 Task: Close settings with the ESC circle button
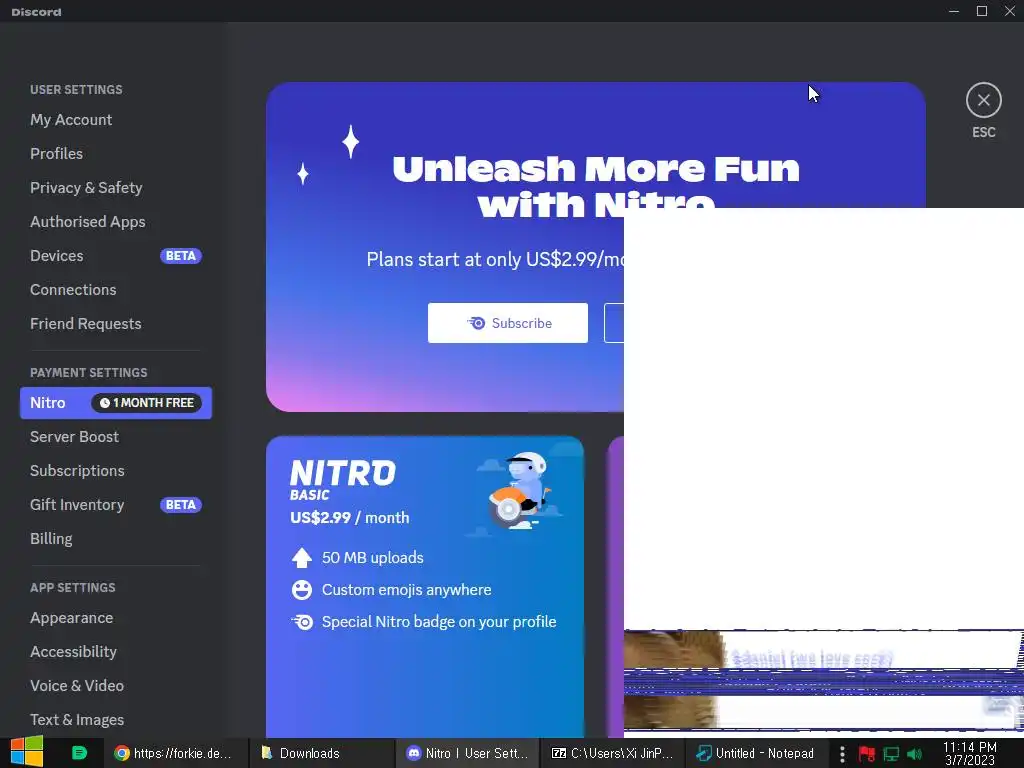tap(984, 100)
